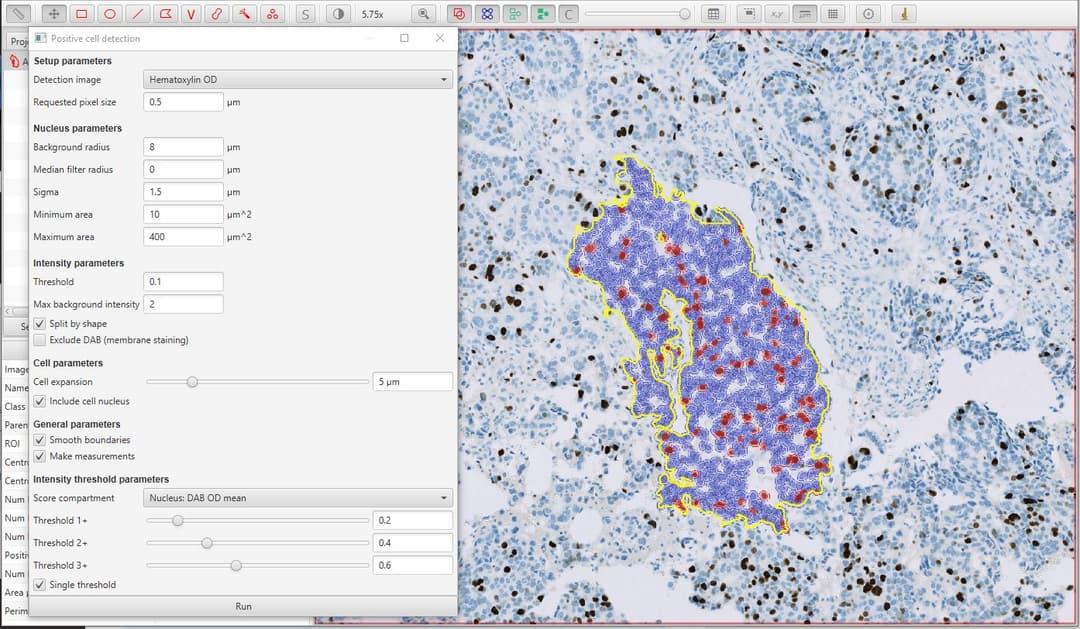Click the intensity Threshold 0.1 field
This screenshot has height=629, width=1080.
coord(183,281)
